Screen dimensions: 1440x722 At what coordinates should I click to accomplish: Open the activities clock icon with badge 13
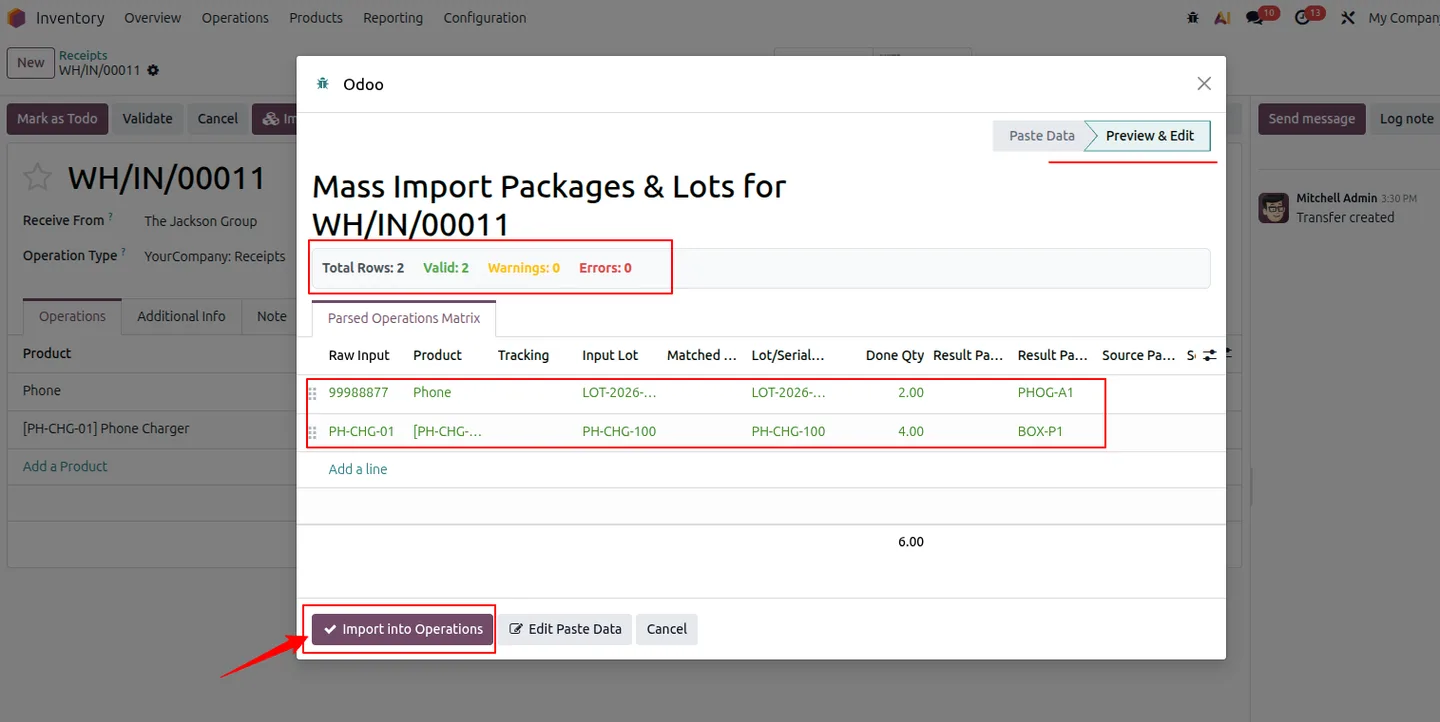tap(1302, 18)
